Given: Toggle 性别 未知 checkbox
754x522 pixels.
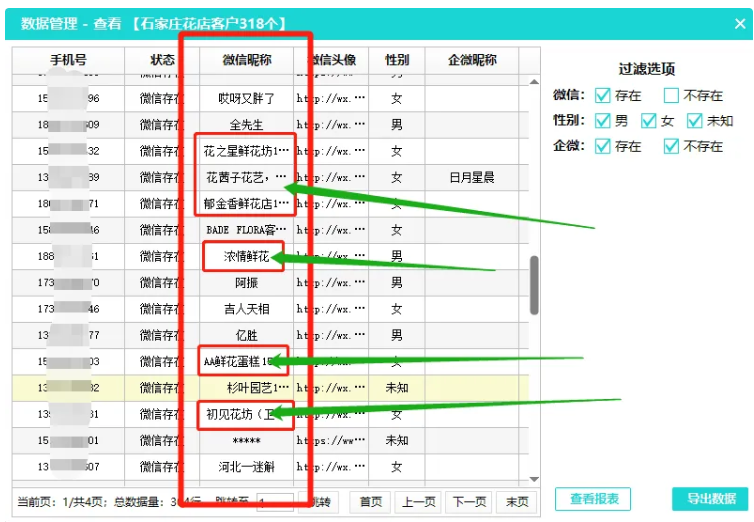Looking at the screenshot, I should click(694, 121).
